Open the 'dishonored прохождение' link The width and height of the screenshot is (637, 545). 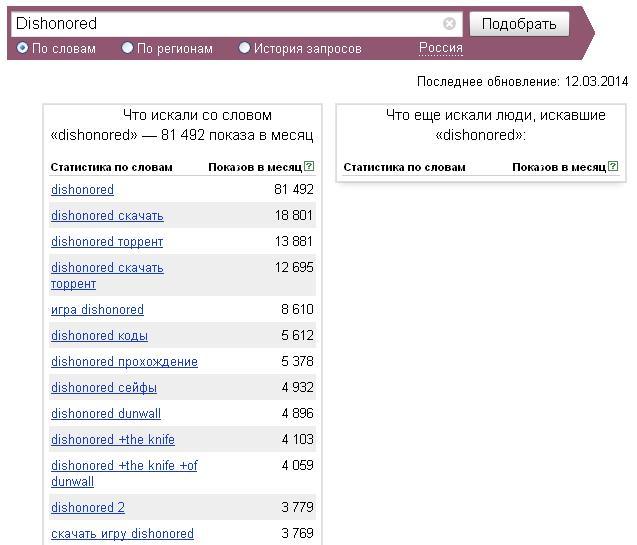click(x=124, y=361)
